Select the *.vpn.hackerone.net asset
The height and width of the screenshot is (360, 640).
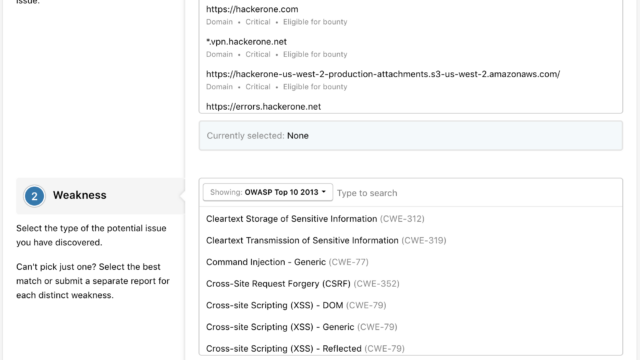411,47
